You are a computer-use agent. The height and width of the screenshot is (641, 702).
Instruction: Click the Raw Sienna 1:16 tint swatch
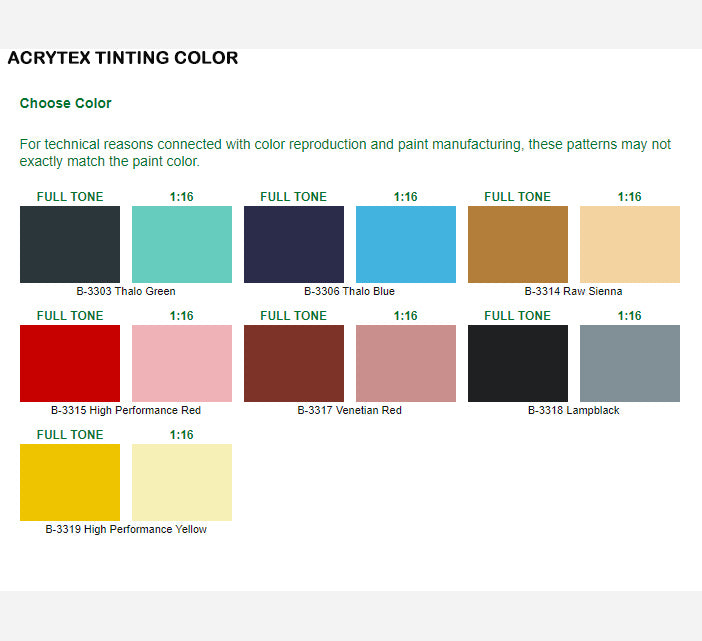(630, 244)
